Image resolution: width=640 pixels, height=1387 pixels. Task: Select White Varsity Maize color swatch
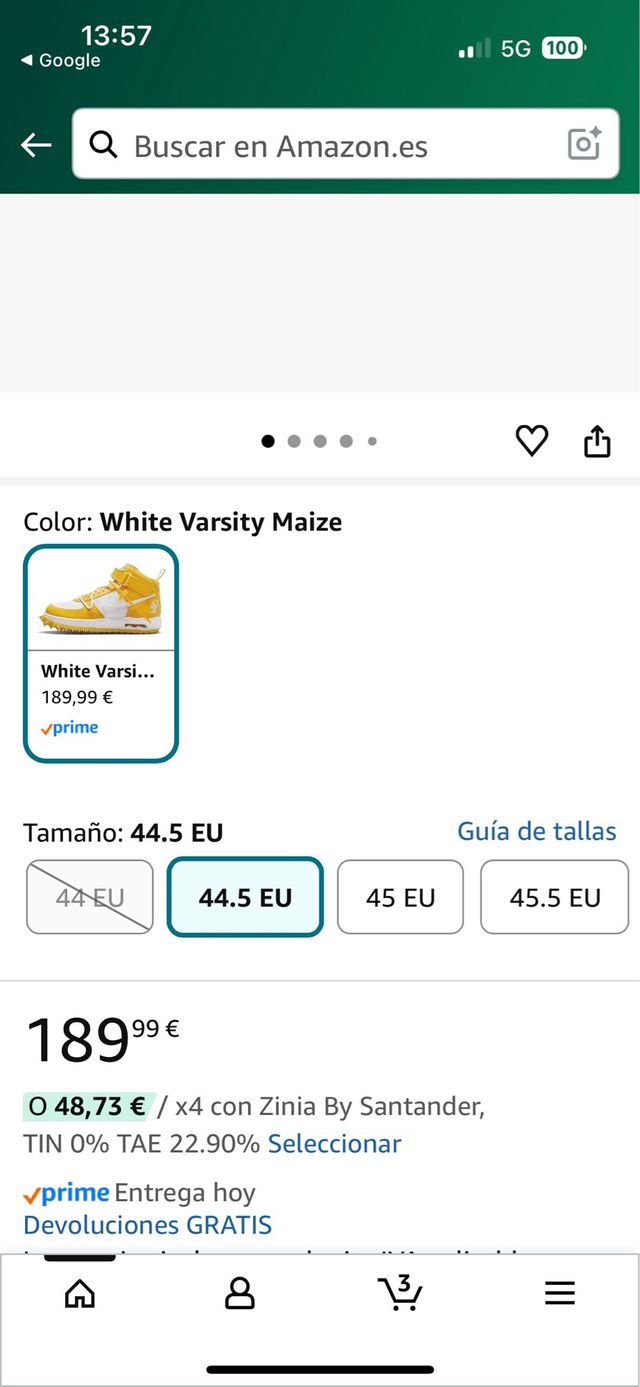point(101,653)
